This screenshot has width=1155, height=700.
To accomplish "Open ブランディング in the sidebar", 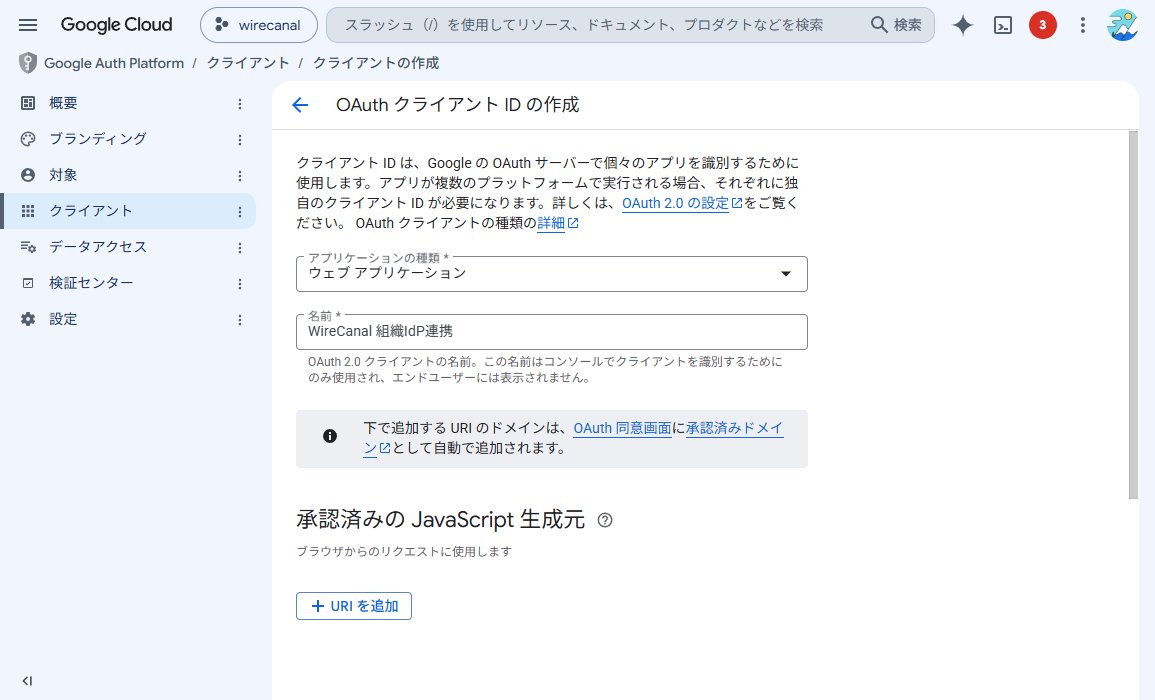I will [x=129, y=139].
